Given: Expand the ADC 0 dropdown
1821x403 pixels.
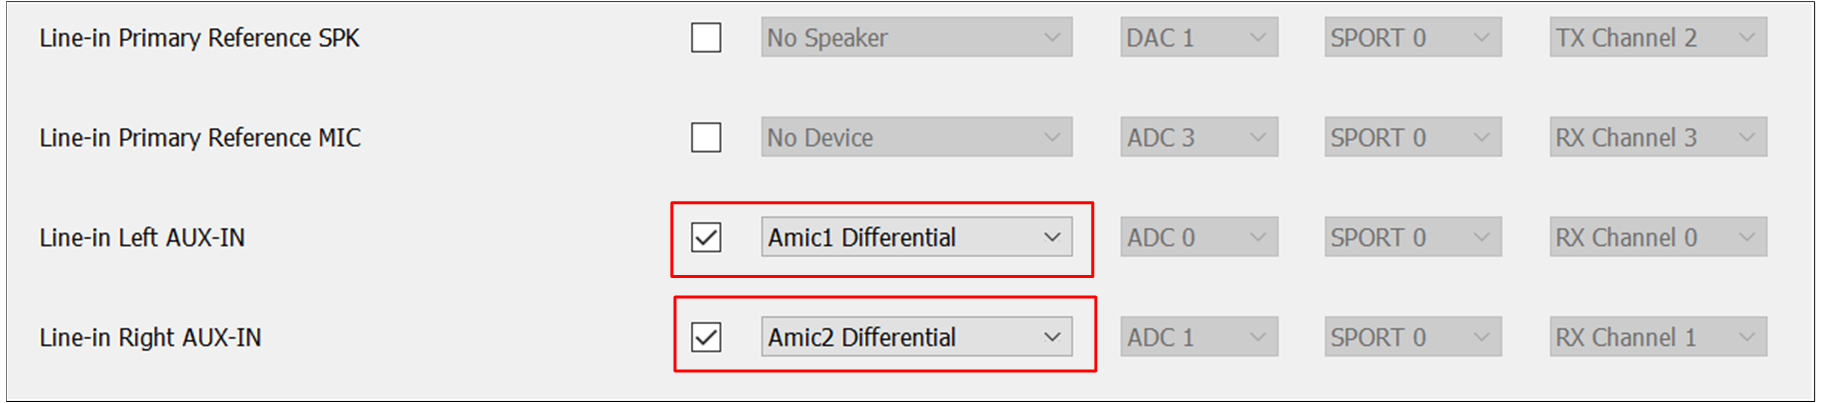Looking at the screenshot, I should click(1198, 238).
